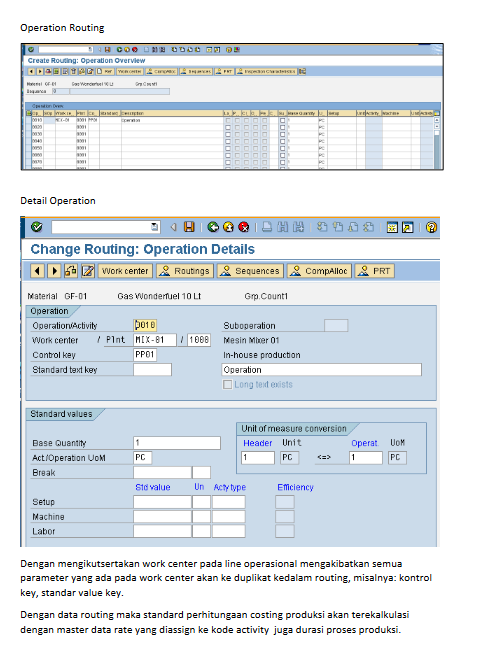
Task: Click small back triangle beside command field
Action: 174,227
